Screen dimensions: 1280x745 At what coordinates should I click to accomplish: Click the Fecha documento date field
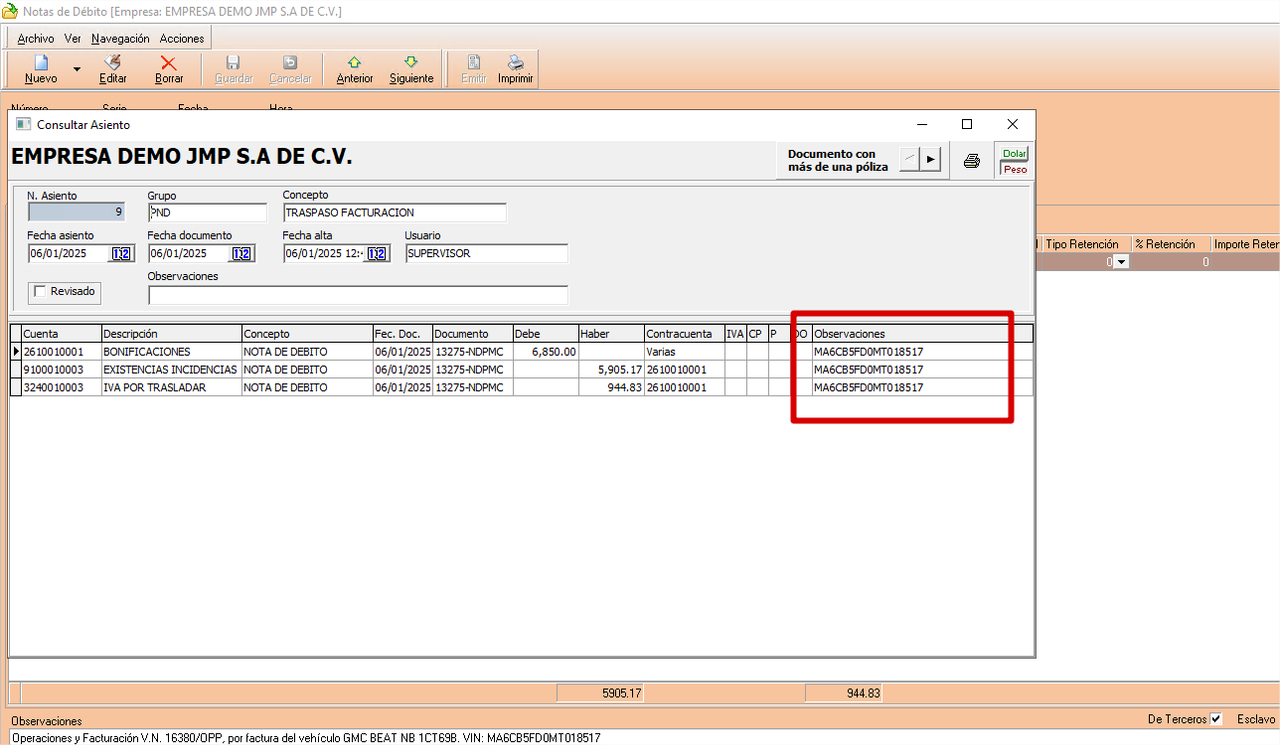[x=190, y=254]
